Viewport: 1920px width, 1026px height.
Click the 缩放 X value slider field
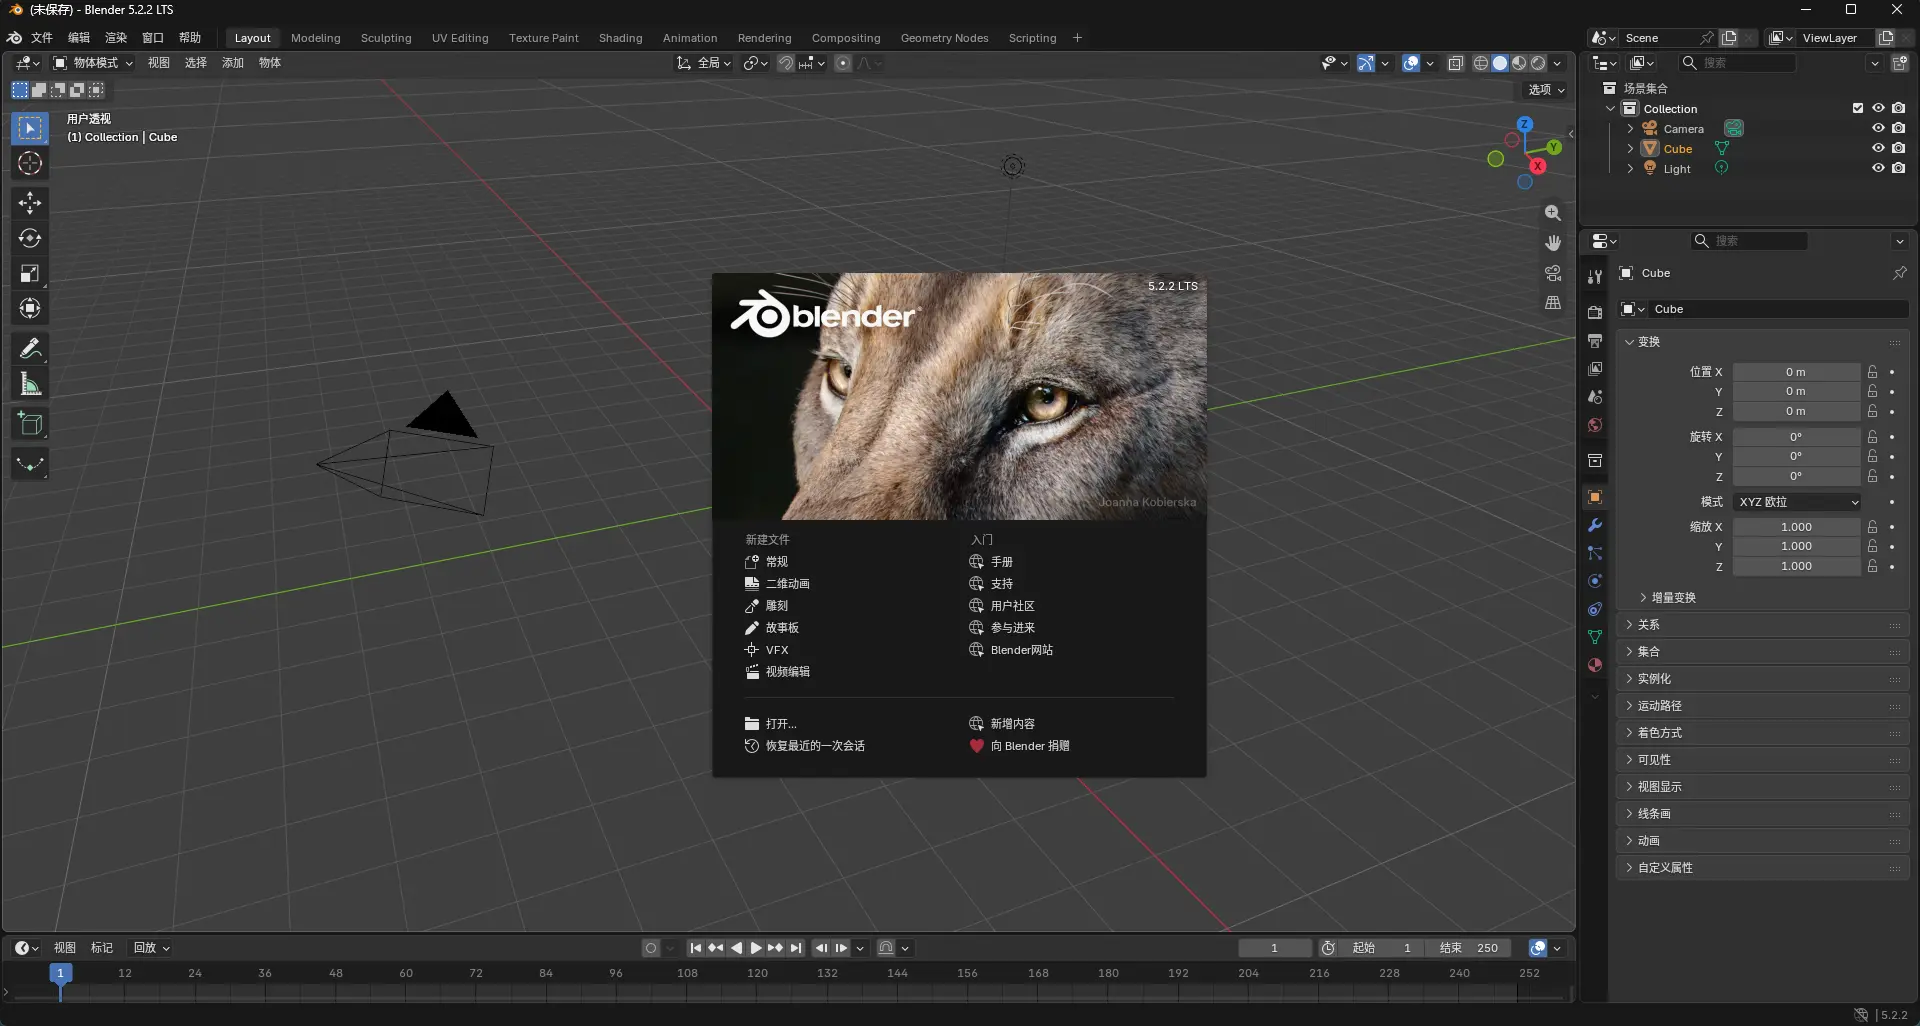1796,527
